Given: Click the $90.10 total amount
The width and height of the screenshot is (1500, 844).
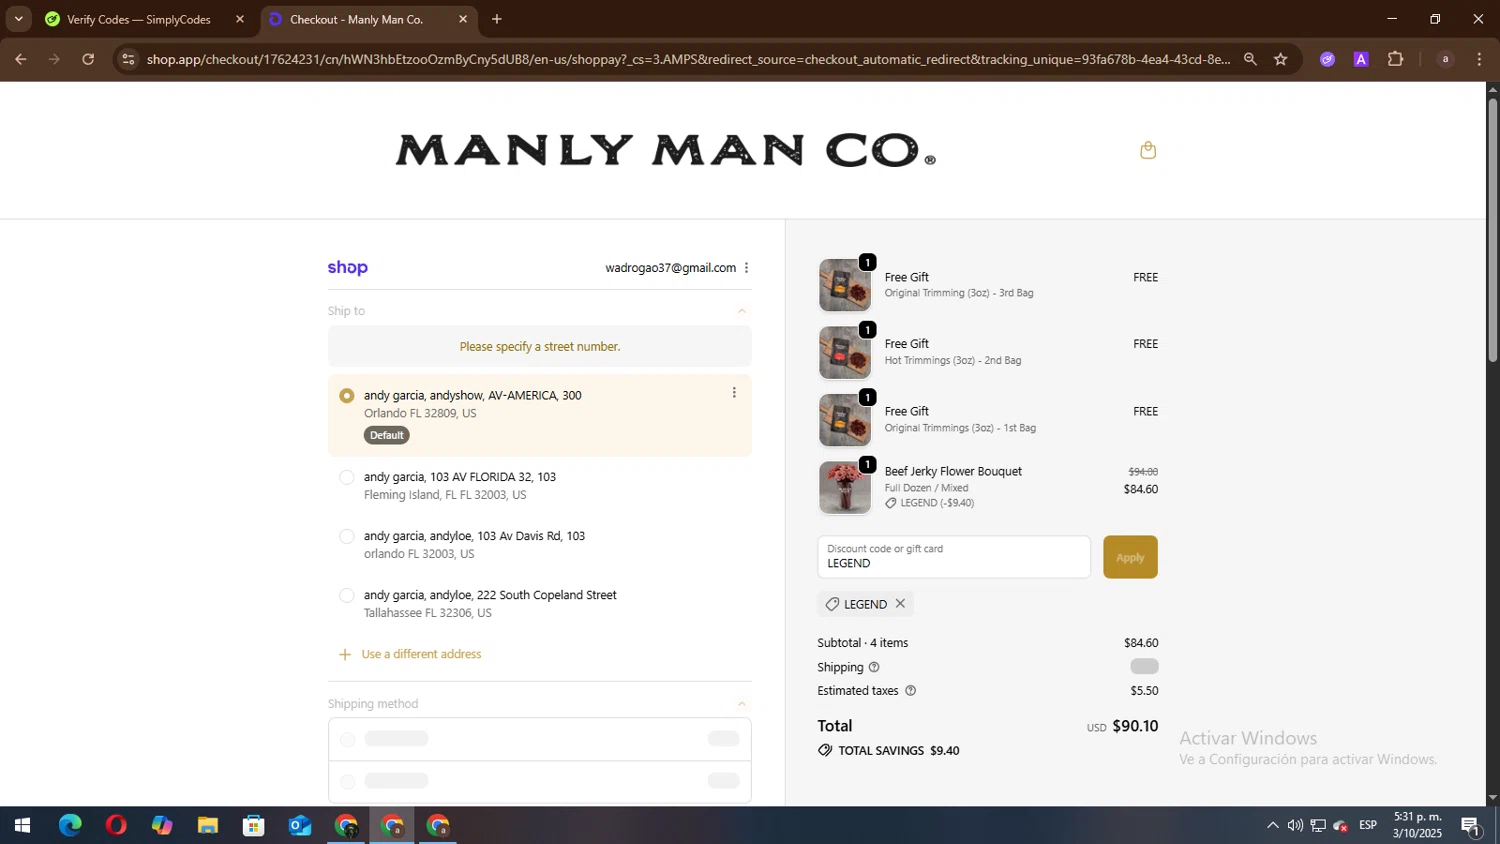Looking at the screenshot, I should click(x=1135, y=726).
